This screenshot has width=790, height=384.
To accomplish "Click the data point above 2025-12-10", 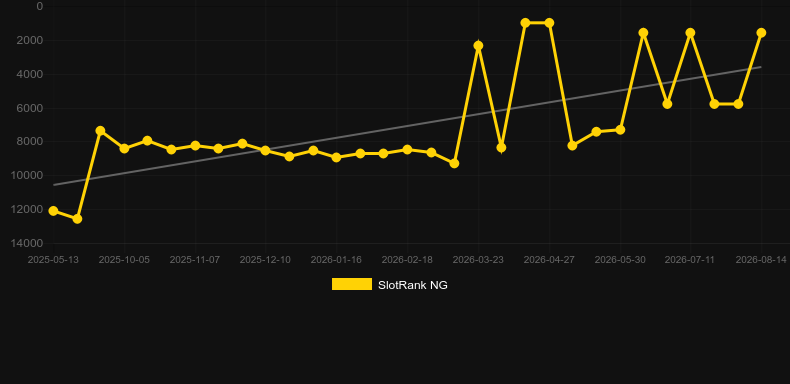I will 266,150.
